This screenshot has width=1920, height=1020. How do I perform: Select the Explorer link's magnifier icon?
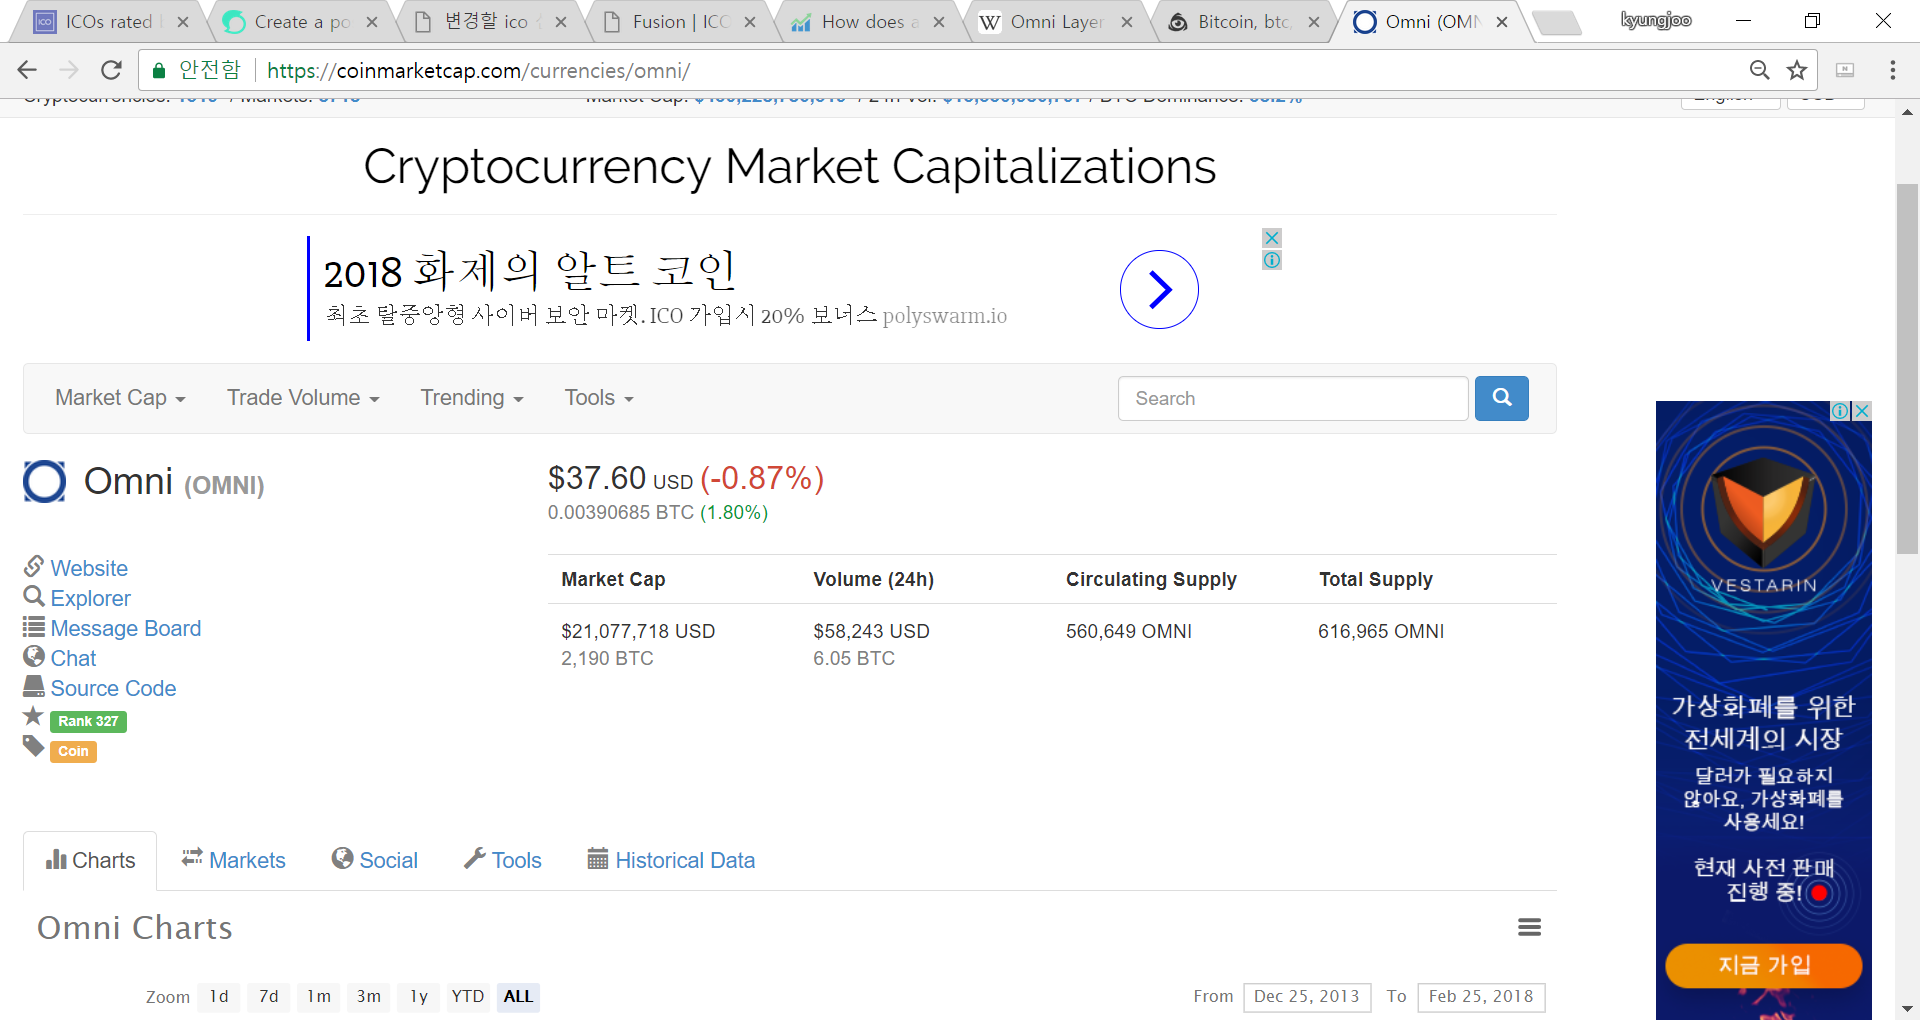(33, 598)
